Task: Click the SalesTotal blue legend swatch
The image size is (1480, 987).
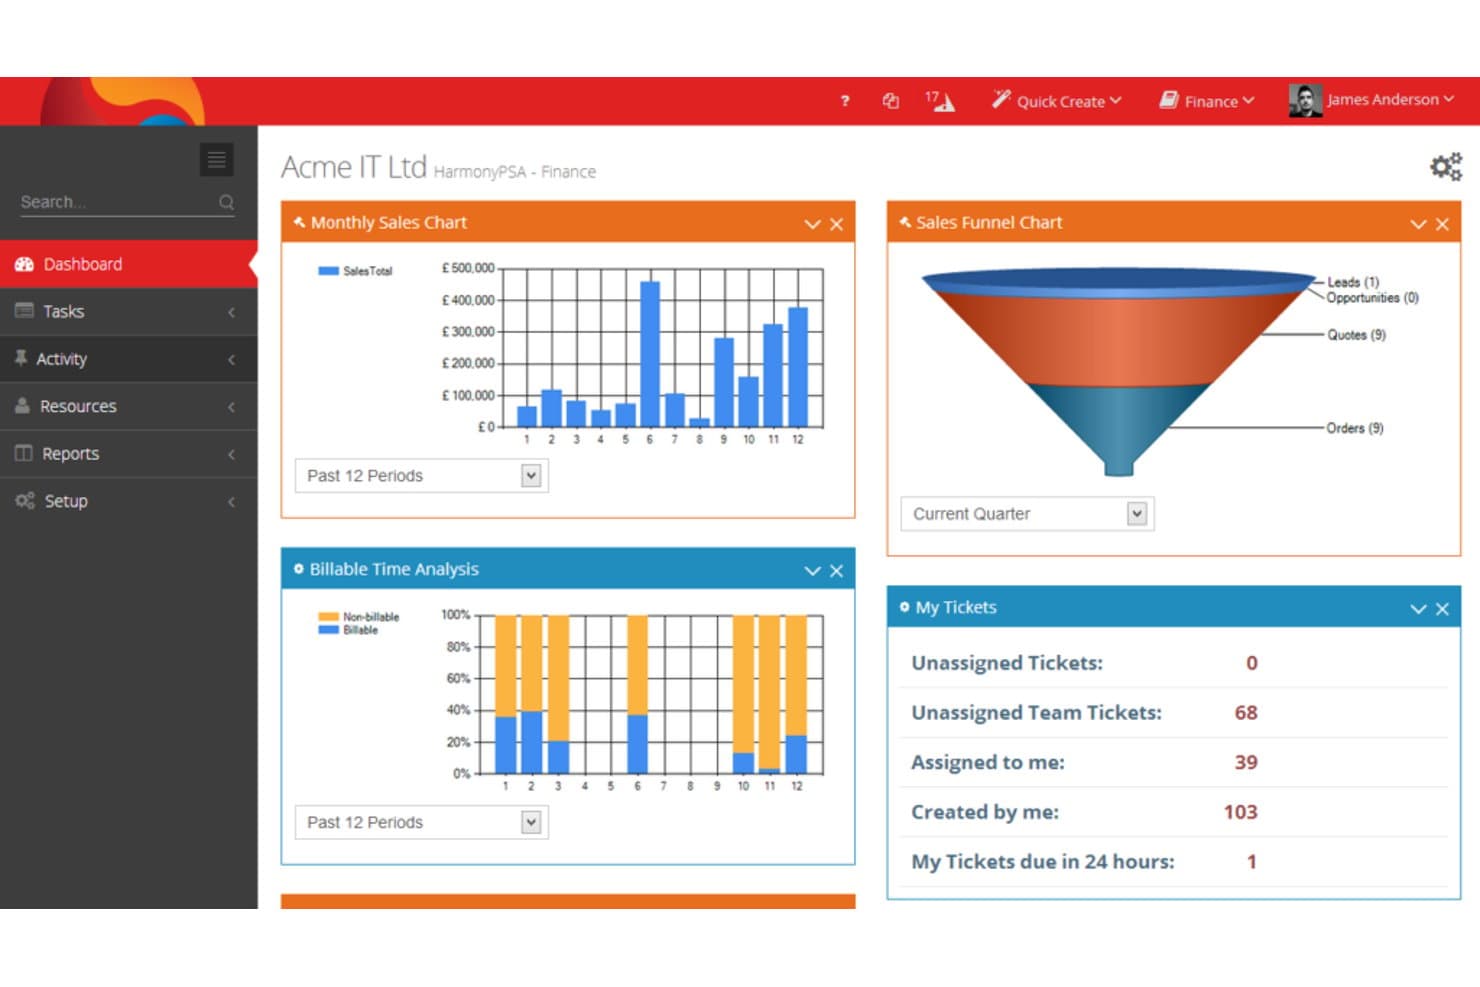Action: [328, 271]
